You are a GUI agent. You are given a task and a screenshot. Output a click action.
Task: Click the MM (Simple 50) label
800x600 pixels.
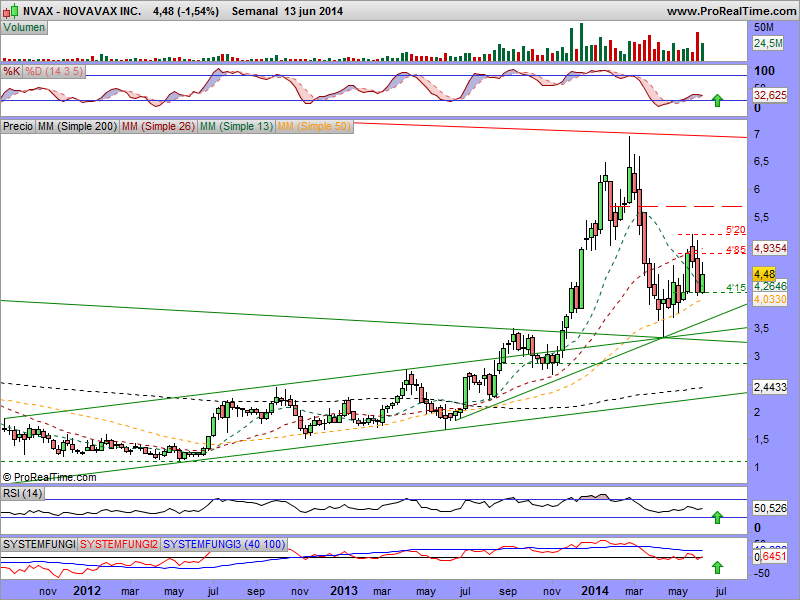point(314,126)
